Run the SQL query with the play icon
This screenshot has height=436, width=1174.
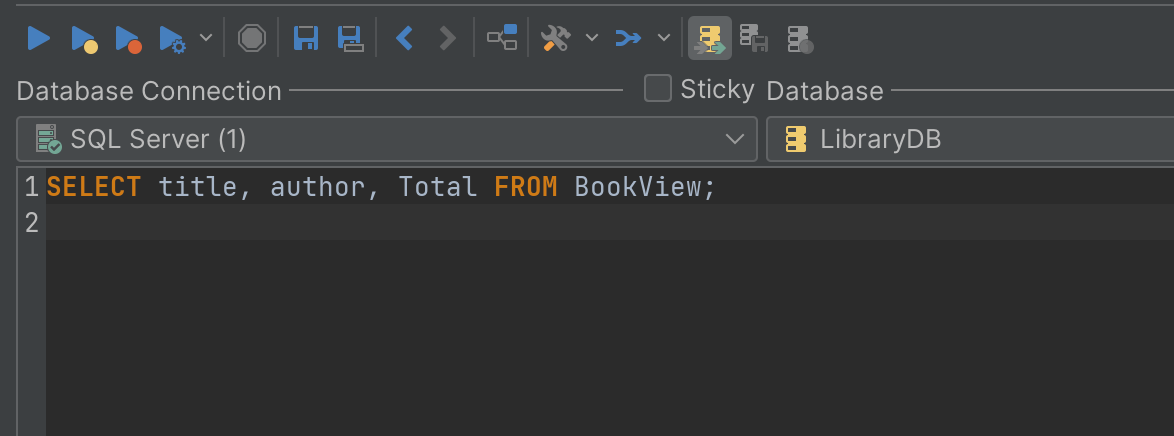tap(38, 37)
